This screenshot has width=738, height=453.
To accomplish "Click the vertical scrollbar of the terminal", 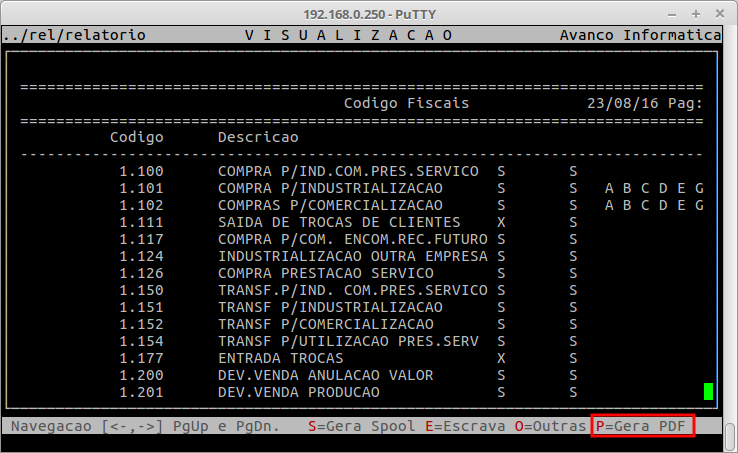I will click(x=729, y=230).
